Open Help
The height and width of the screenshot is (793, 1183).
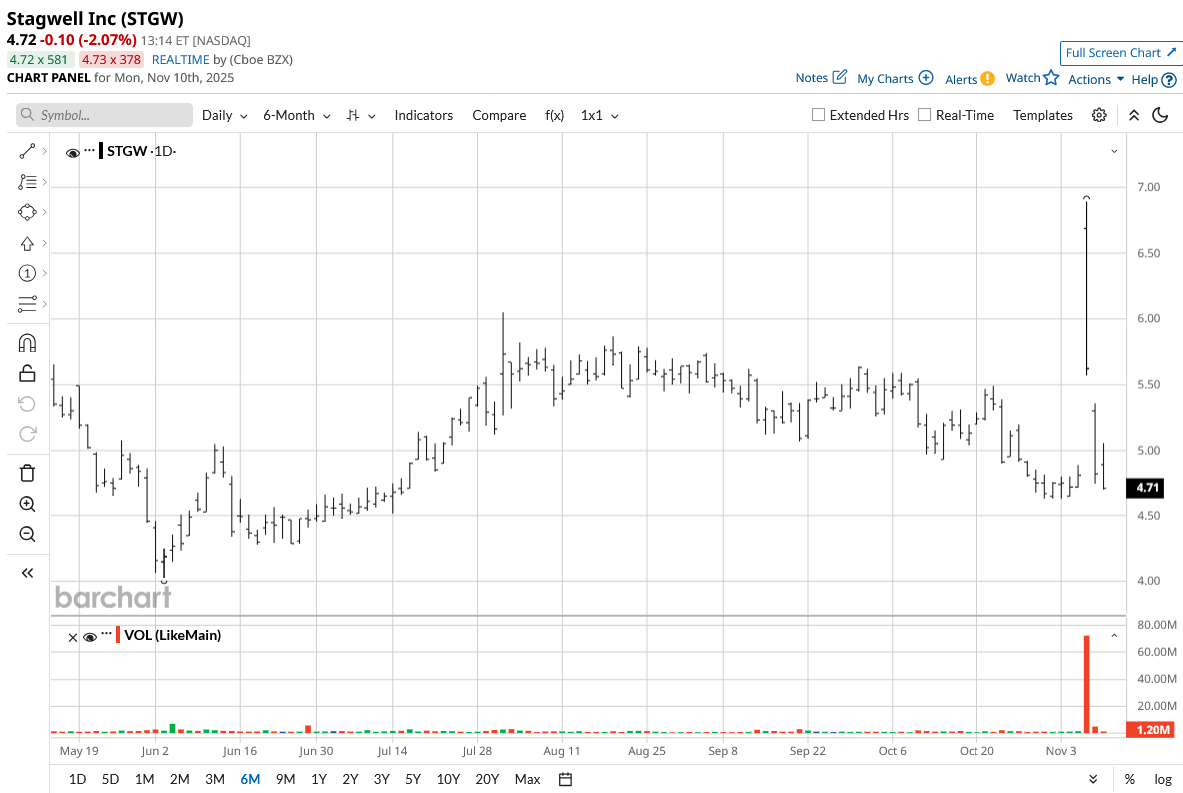(1154, 79)
